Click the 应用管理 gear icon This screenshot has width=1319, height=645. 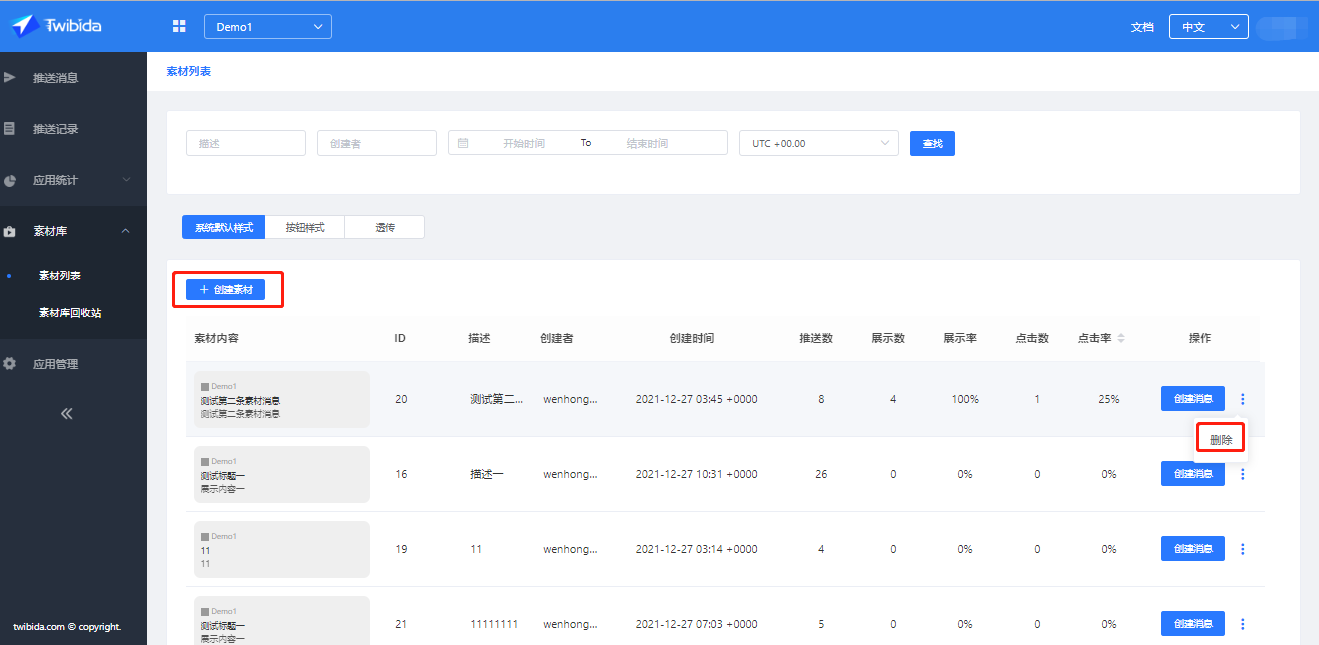tap(10, 364)
